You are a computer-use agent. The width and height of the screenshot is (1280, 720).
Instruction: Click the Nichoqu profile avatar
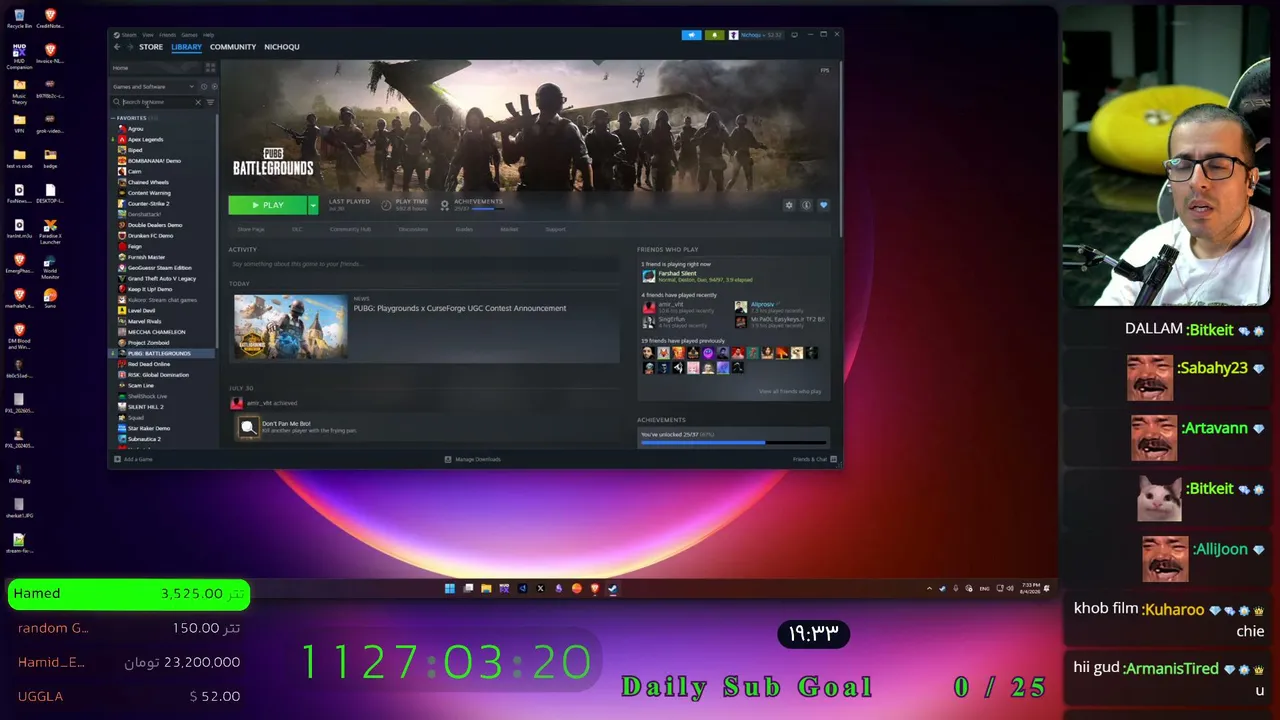(733, 35)
